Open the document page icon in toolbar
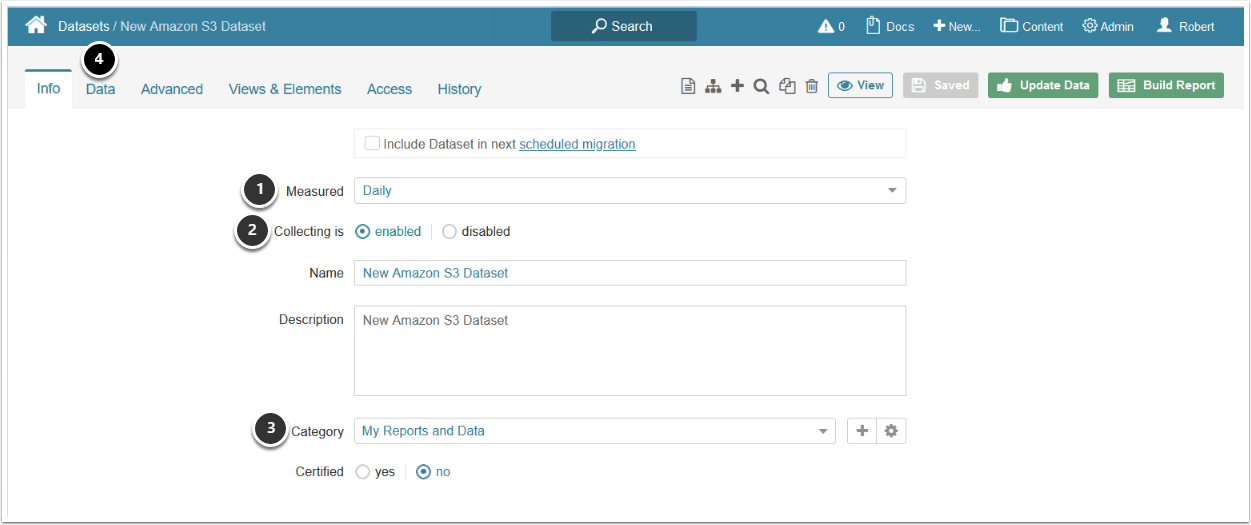Screen dimensions: 1251x525 pyautogui.click(x=688, y=86)
